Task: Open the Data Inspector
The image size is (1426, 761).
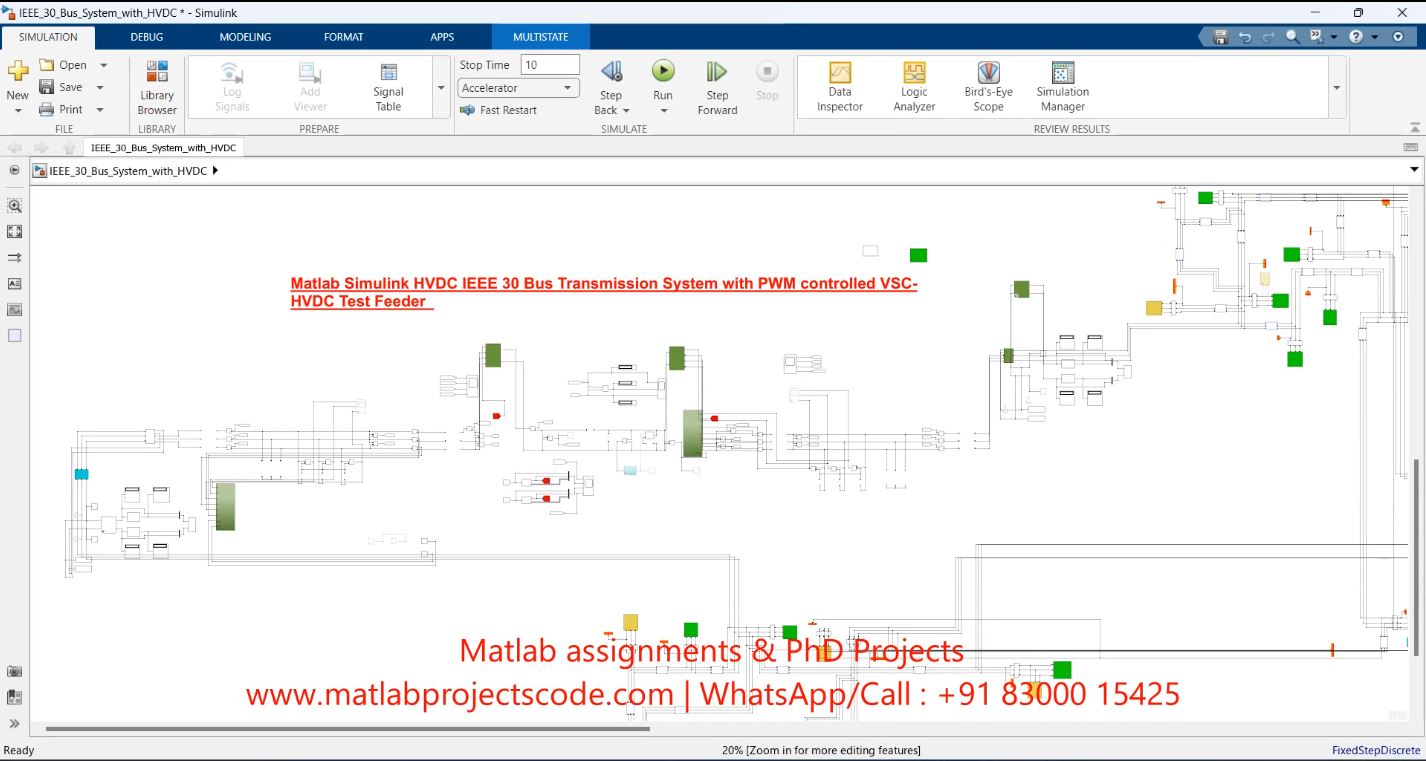Action: pos(840,88)
